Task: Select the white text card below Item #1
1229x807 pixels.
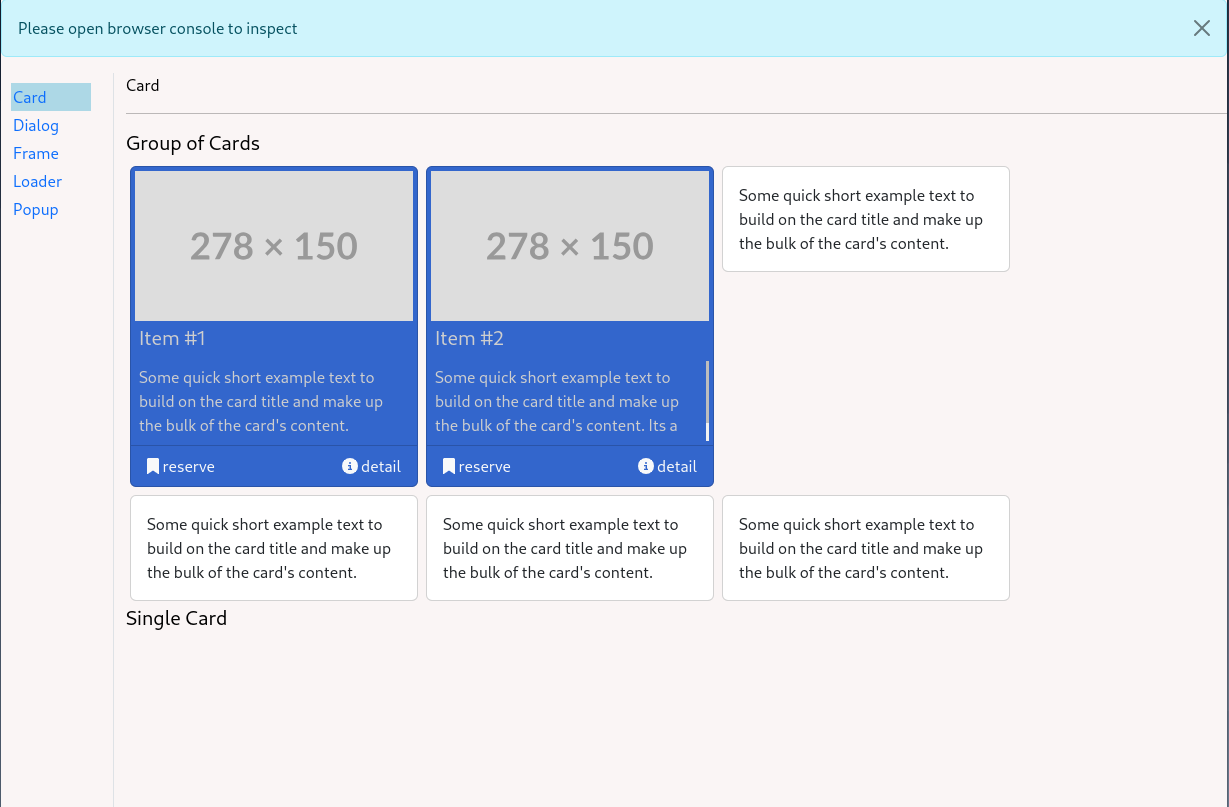Action: pos(274,548)
